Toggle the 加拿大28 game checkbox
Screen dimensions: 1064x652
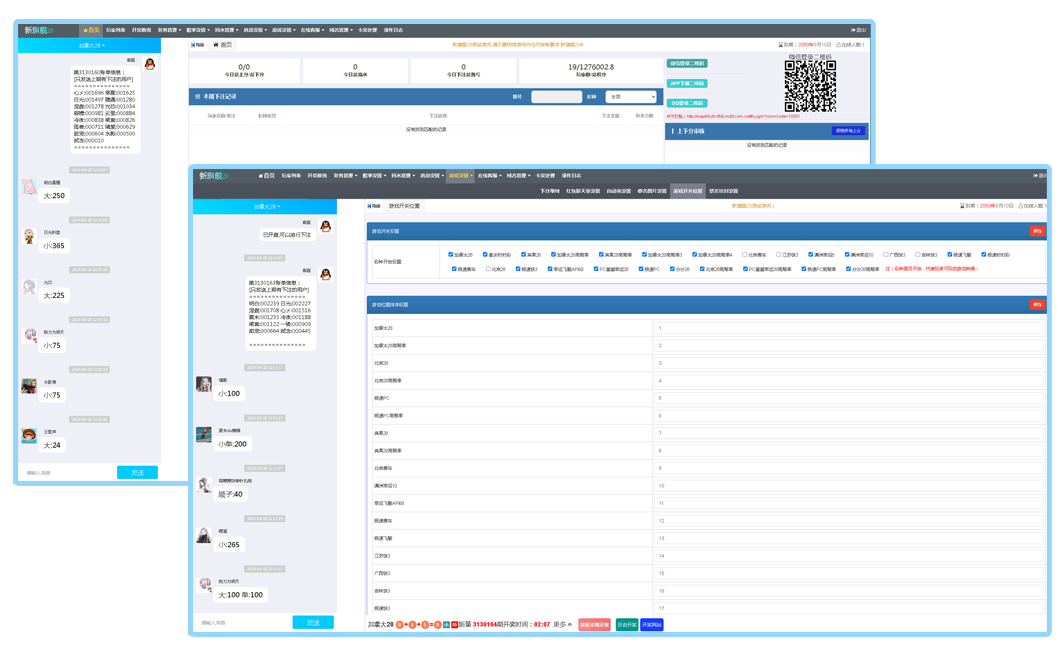451,254
